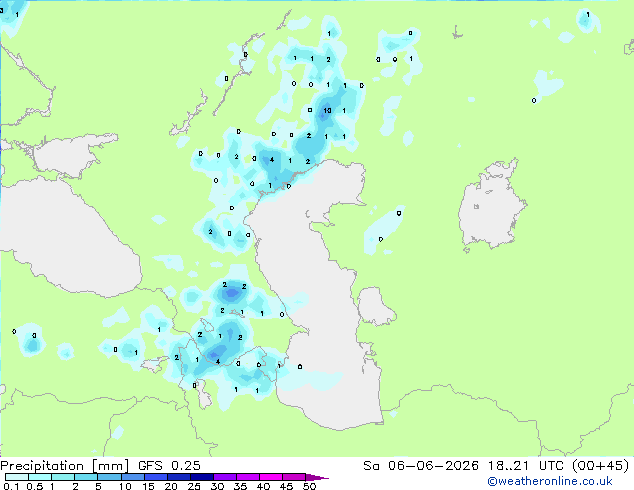This screenshot has width=634, height=490.
Task: Select the 5–10 mm legend swatch
Action: click(x=109, y=477)
